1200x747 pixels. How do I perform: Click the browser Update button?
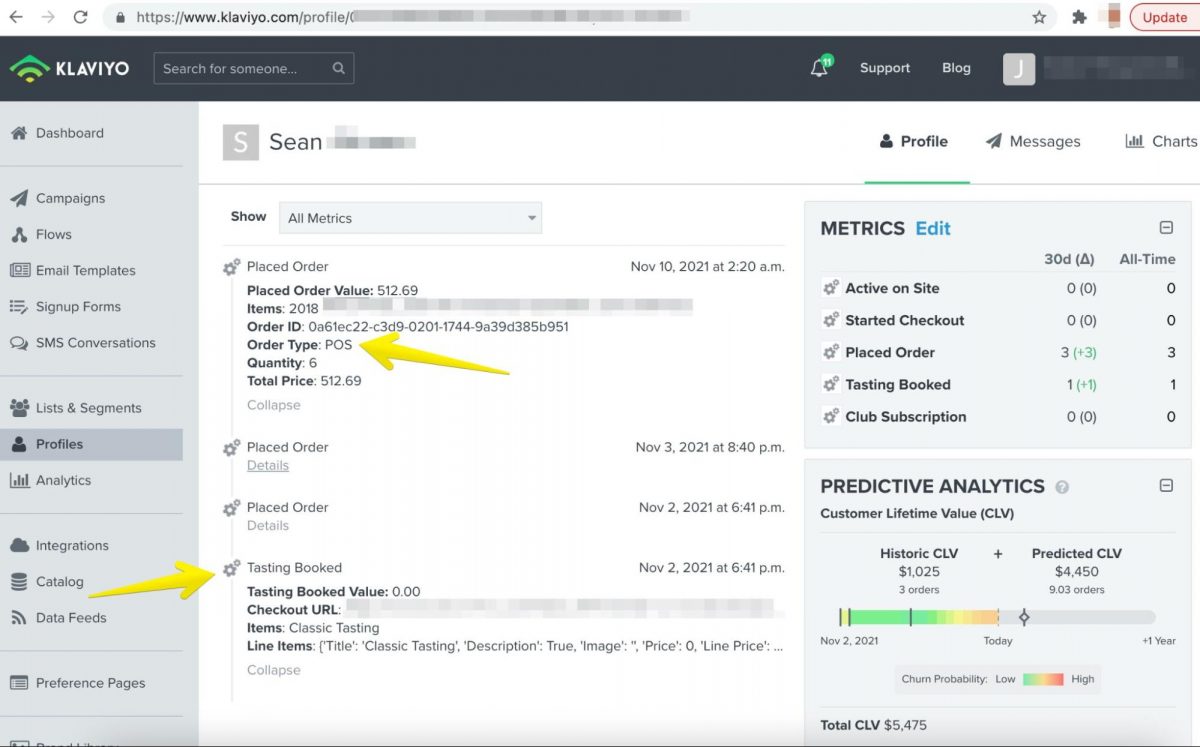(1164, 17)
